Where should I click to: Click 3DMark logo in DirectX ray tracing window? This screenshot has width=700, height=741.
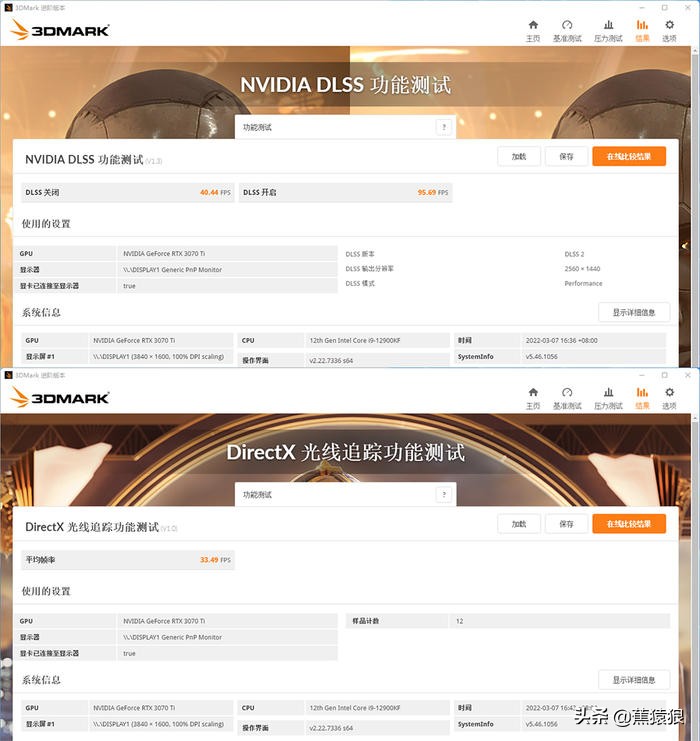coord(60,397)
